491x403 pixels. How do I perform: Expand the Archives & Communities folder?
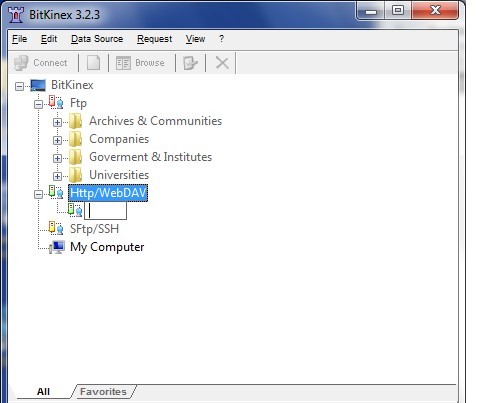point(57,122)
